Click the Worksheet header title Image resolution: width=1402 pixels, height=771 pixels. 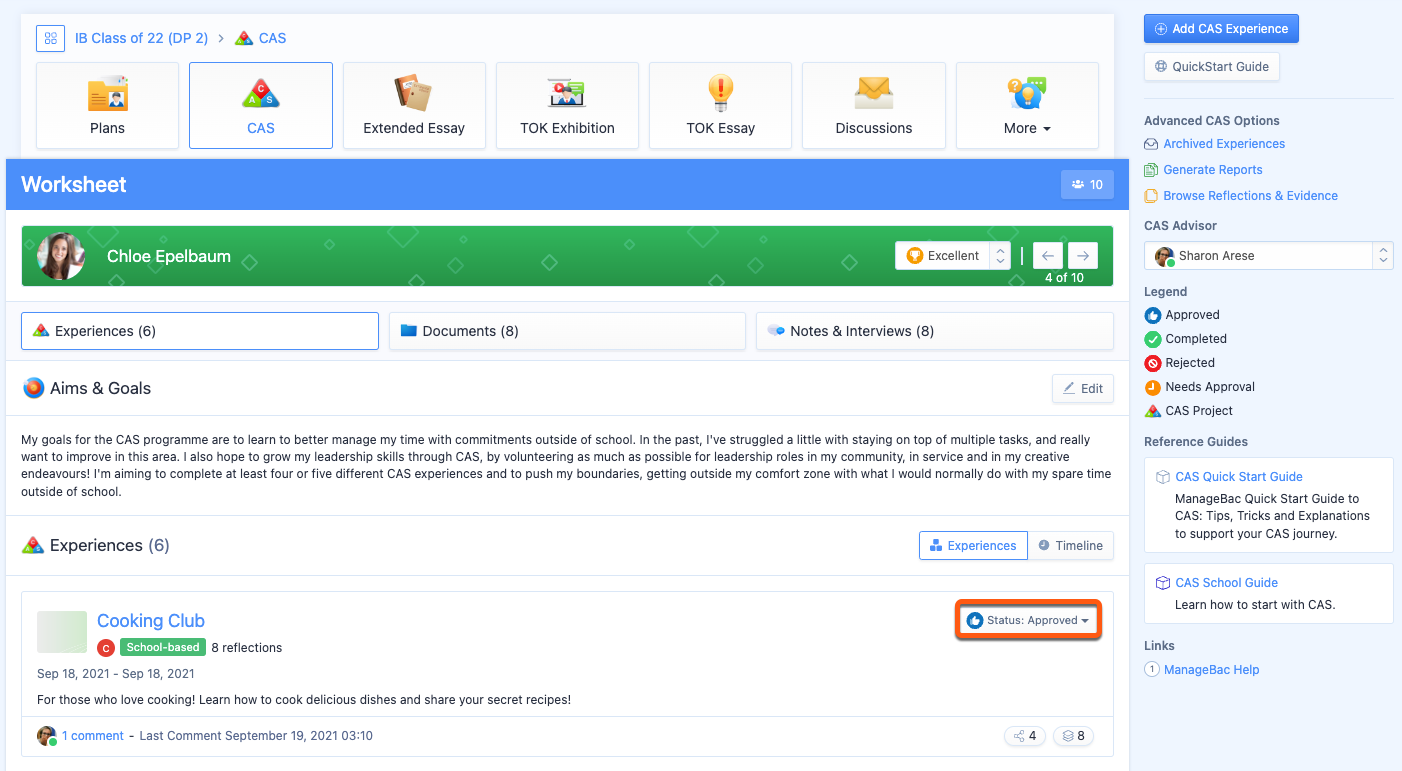tap(74, 184)
